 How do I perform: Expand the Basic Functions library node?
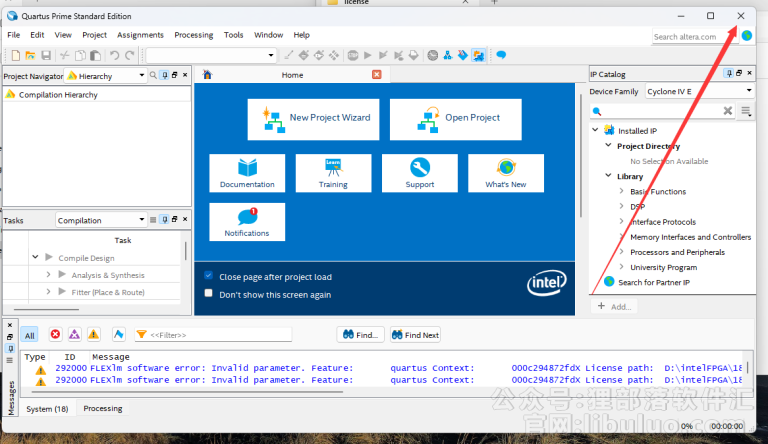click(x=622, y=191)
